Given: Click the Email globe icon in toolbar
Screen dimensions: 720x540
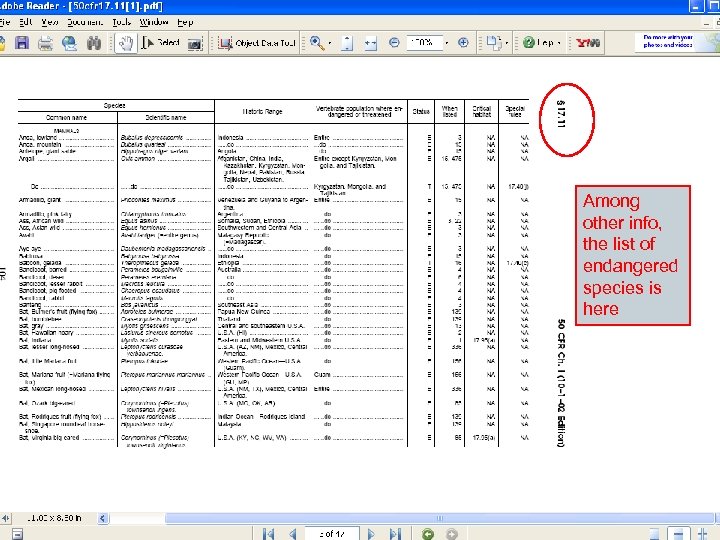Looking at the screenshot, I should click(x=69, y=43).
